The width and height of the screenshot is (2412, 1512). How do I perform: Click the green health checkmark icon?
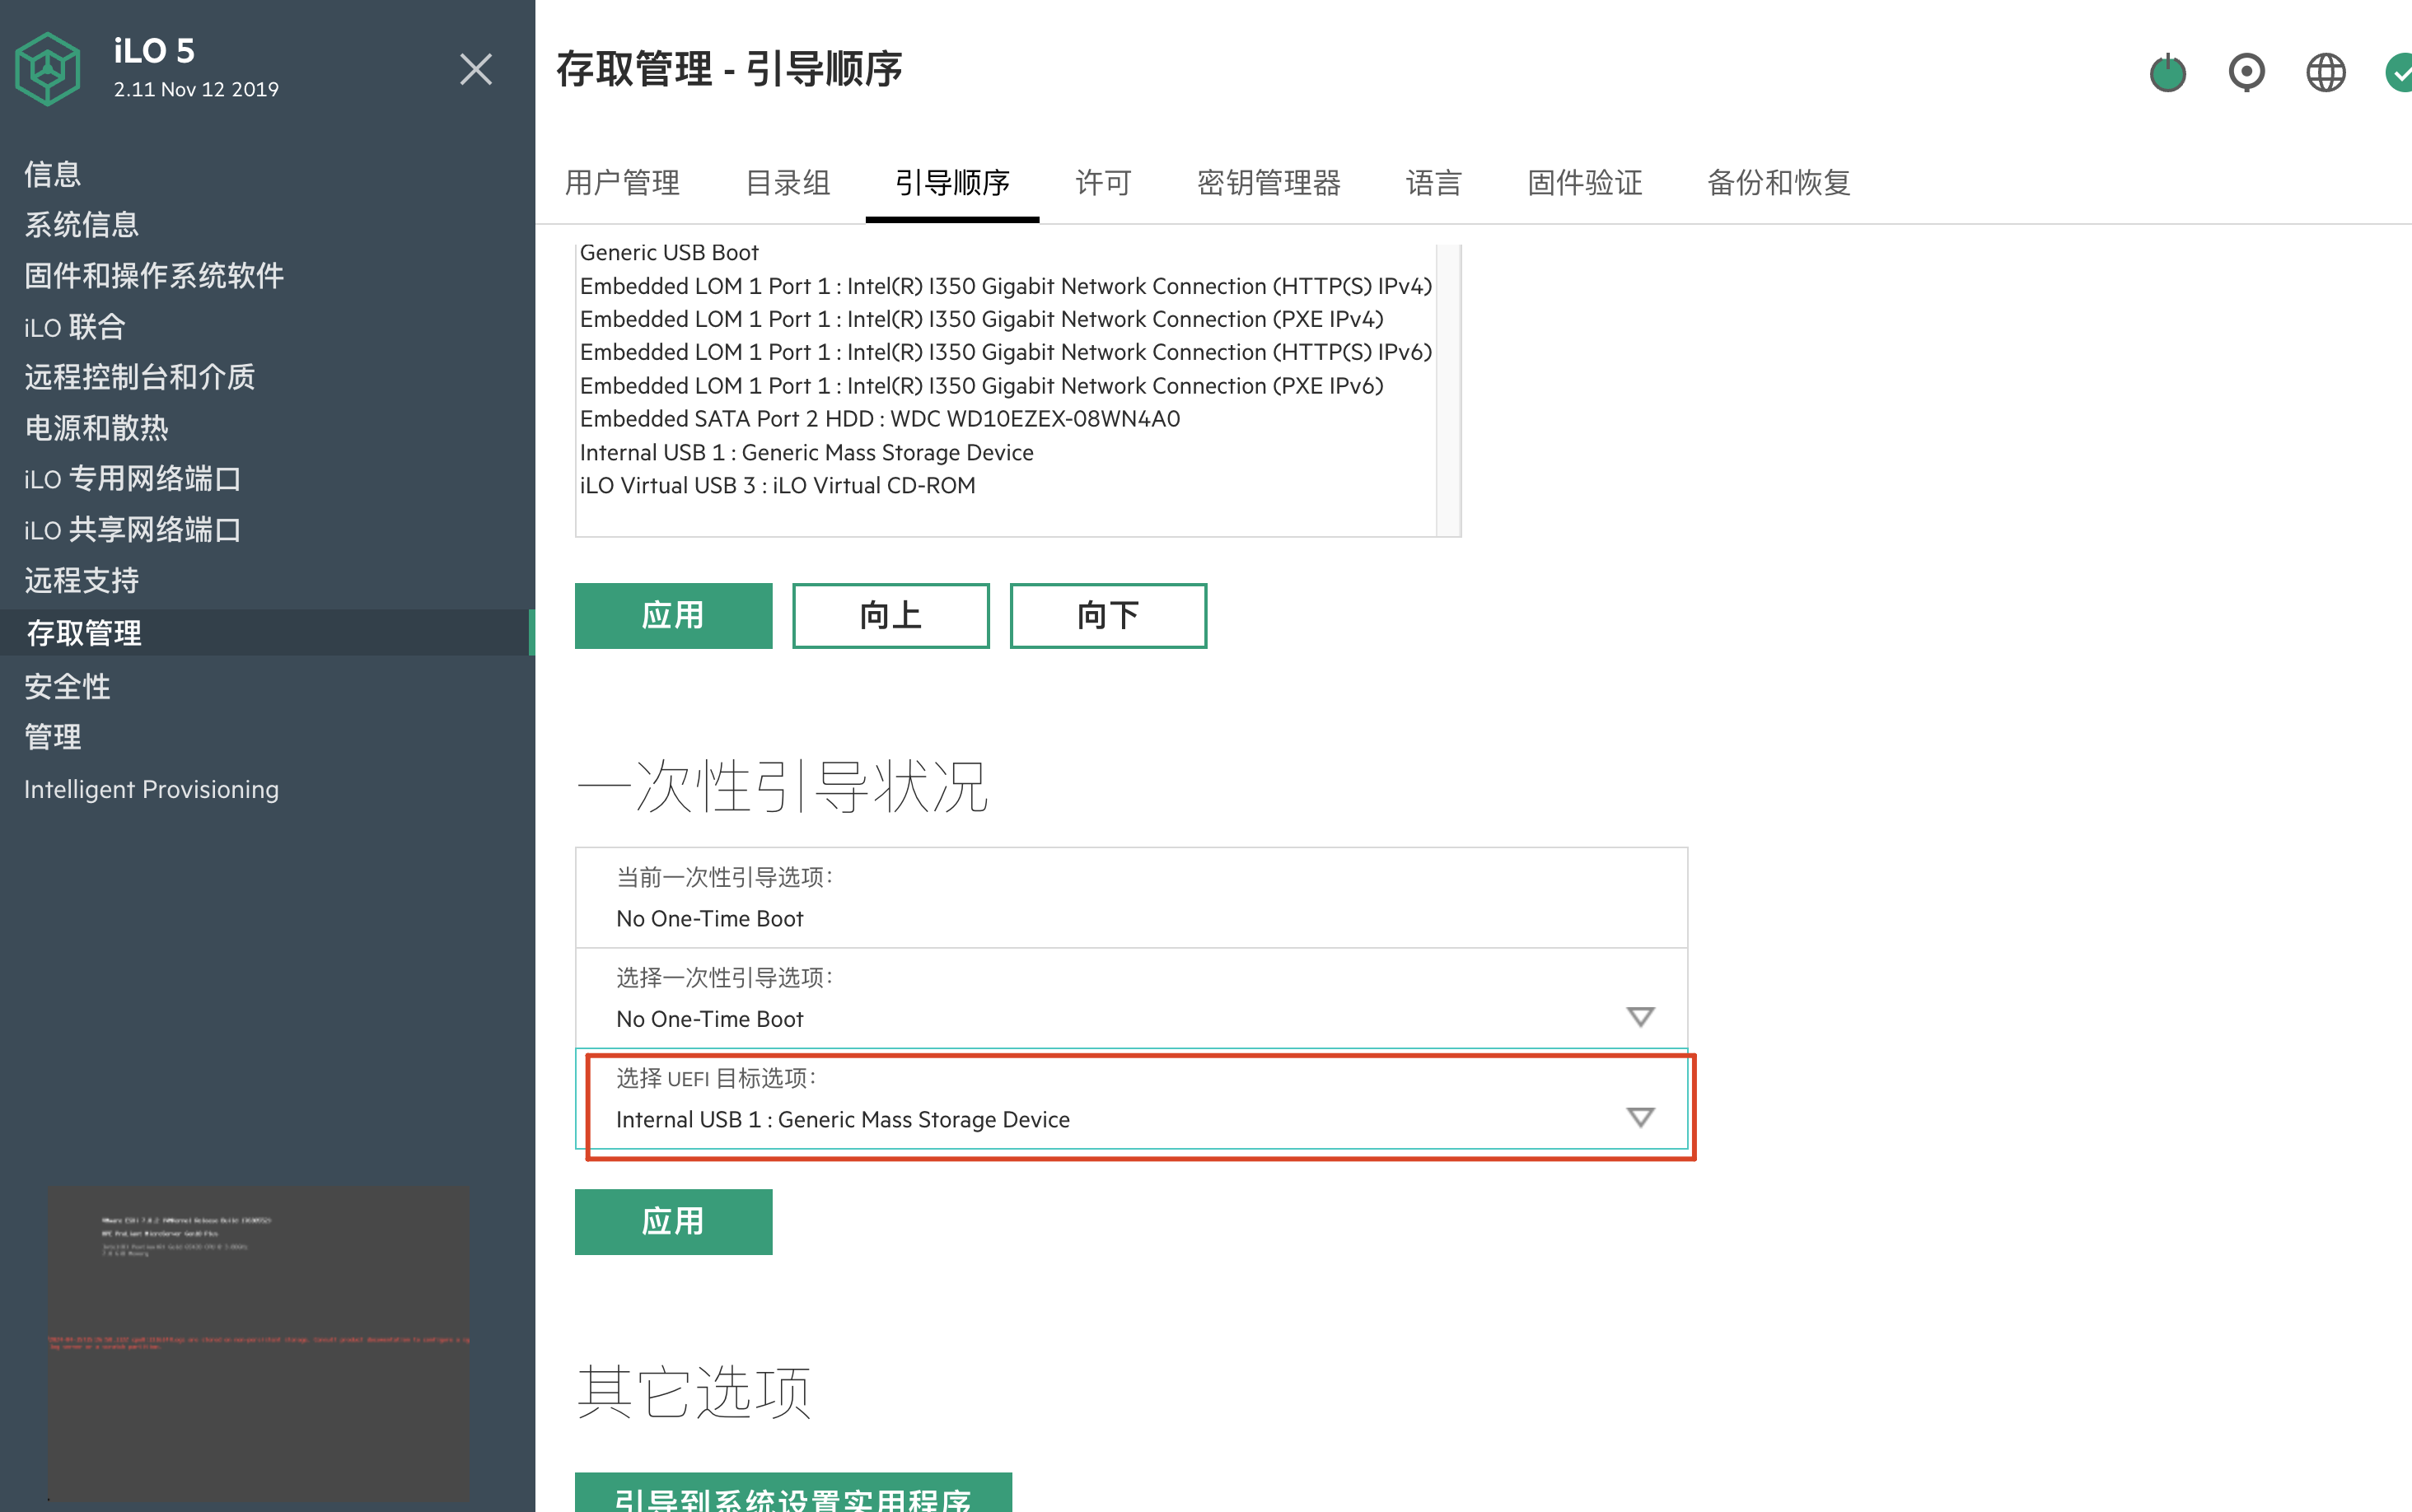tap(2400, 72)
